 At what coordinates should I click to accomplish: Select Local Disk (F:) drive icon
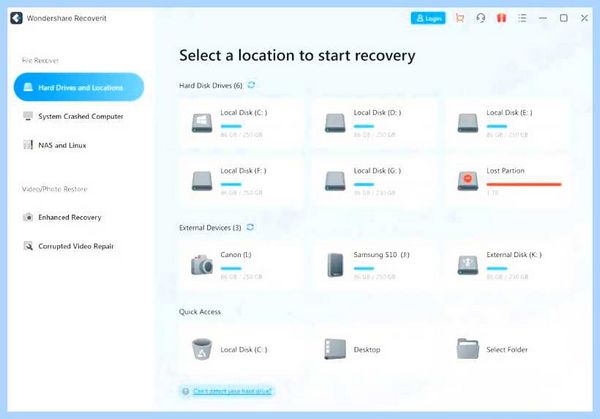click(x=202, y=181)
